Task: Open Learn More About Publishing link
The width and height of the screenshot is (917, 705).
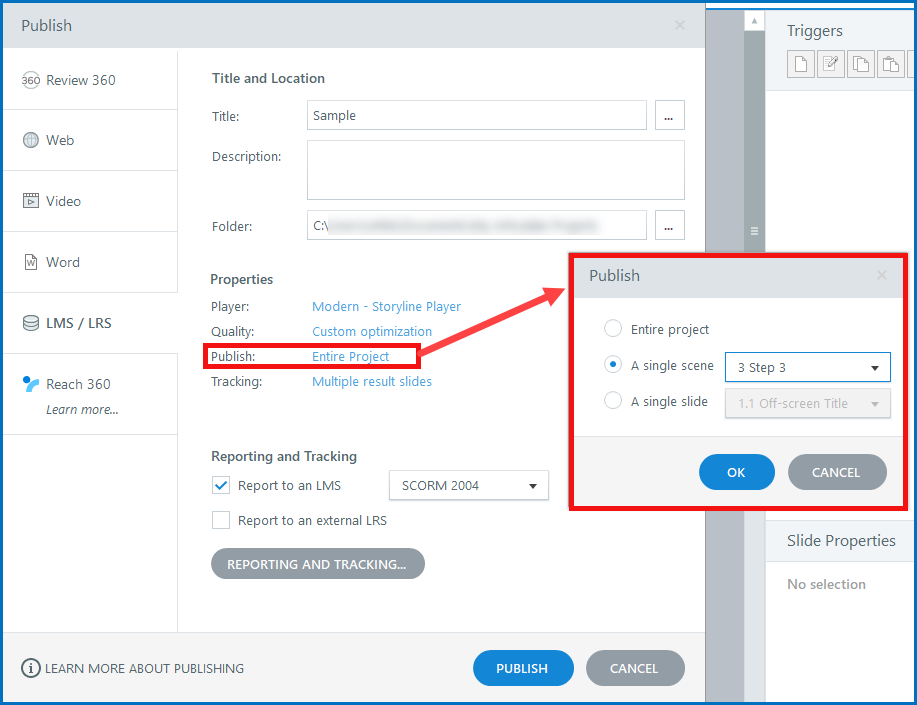Action: (x=144, y=668)
